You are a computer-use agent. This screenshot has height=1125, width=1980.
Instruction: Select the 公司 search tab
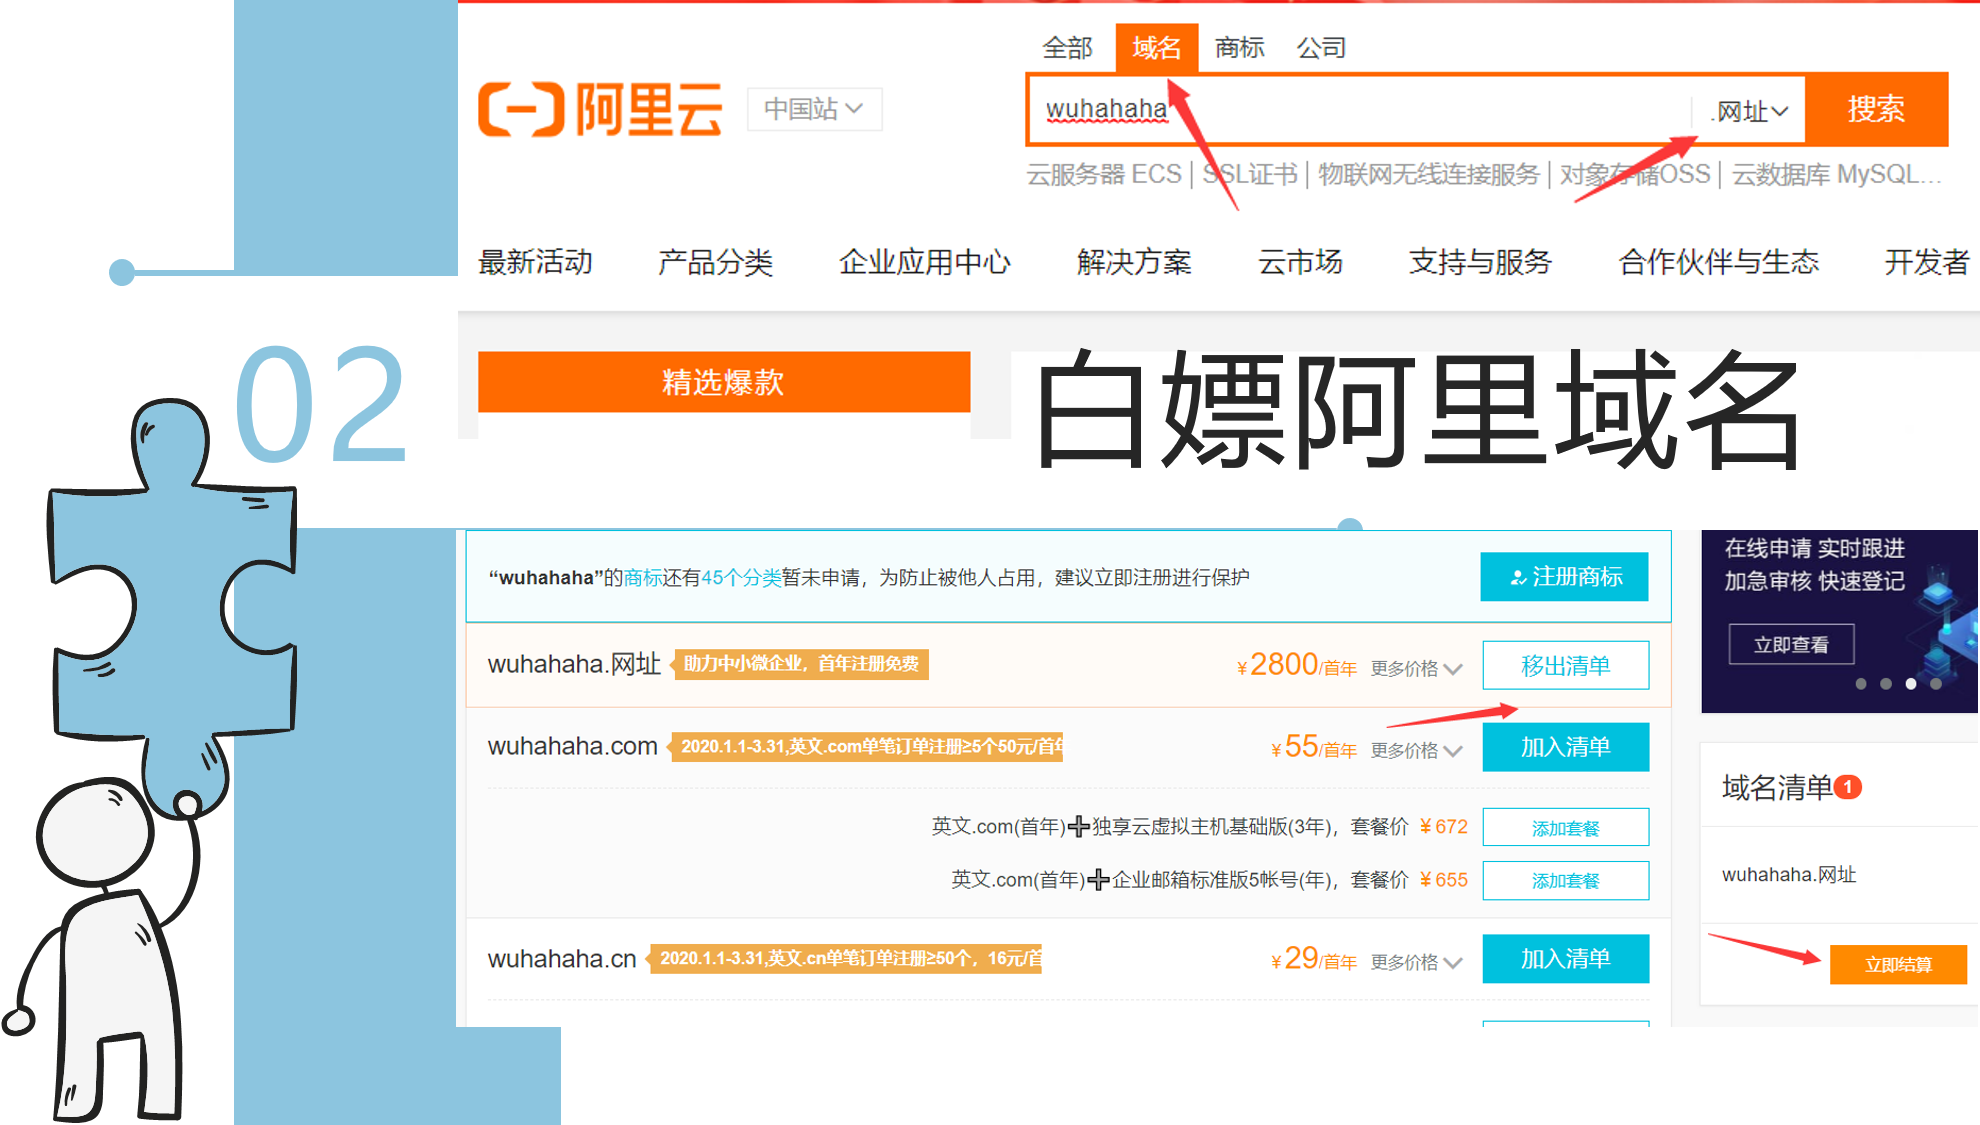click(1321, 48)
